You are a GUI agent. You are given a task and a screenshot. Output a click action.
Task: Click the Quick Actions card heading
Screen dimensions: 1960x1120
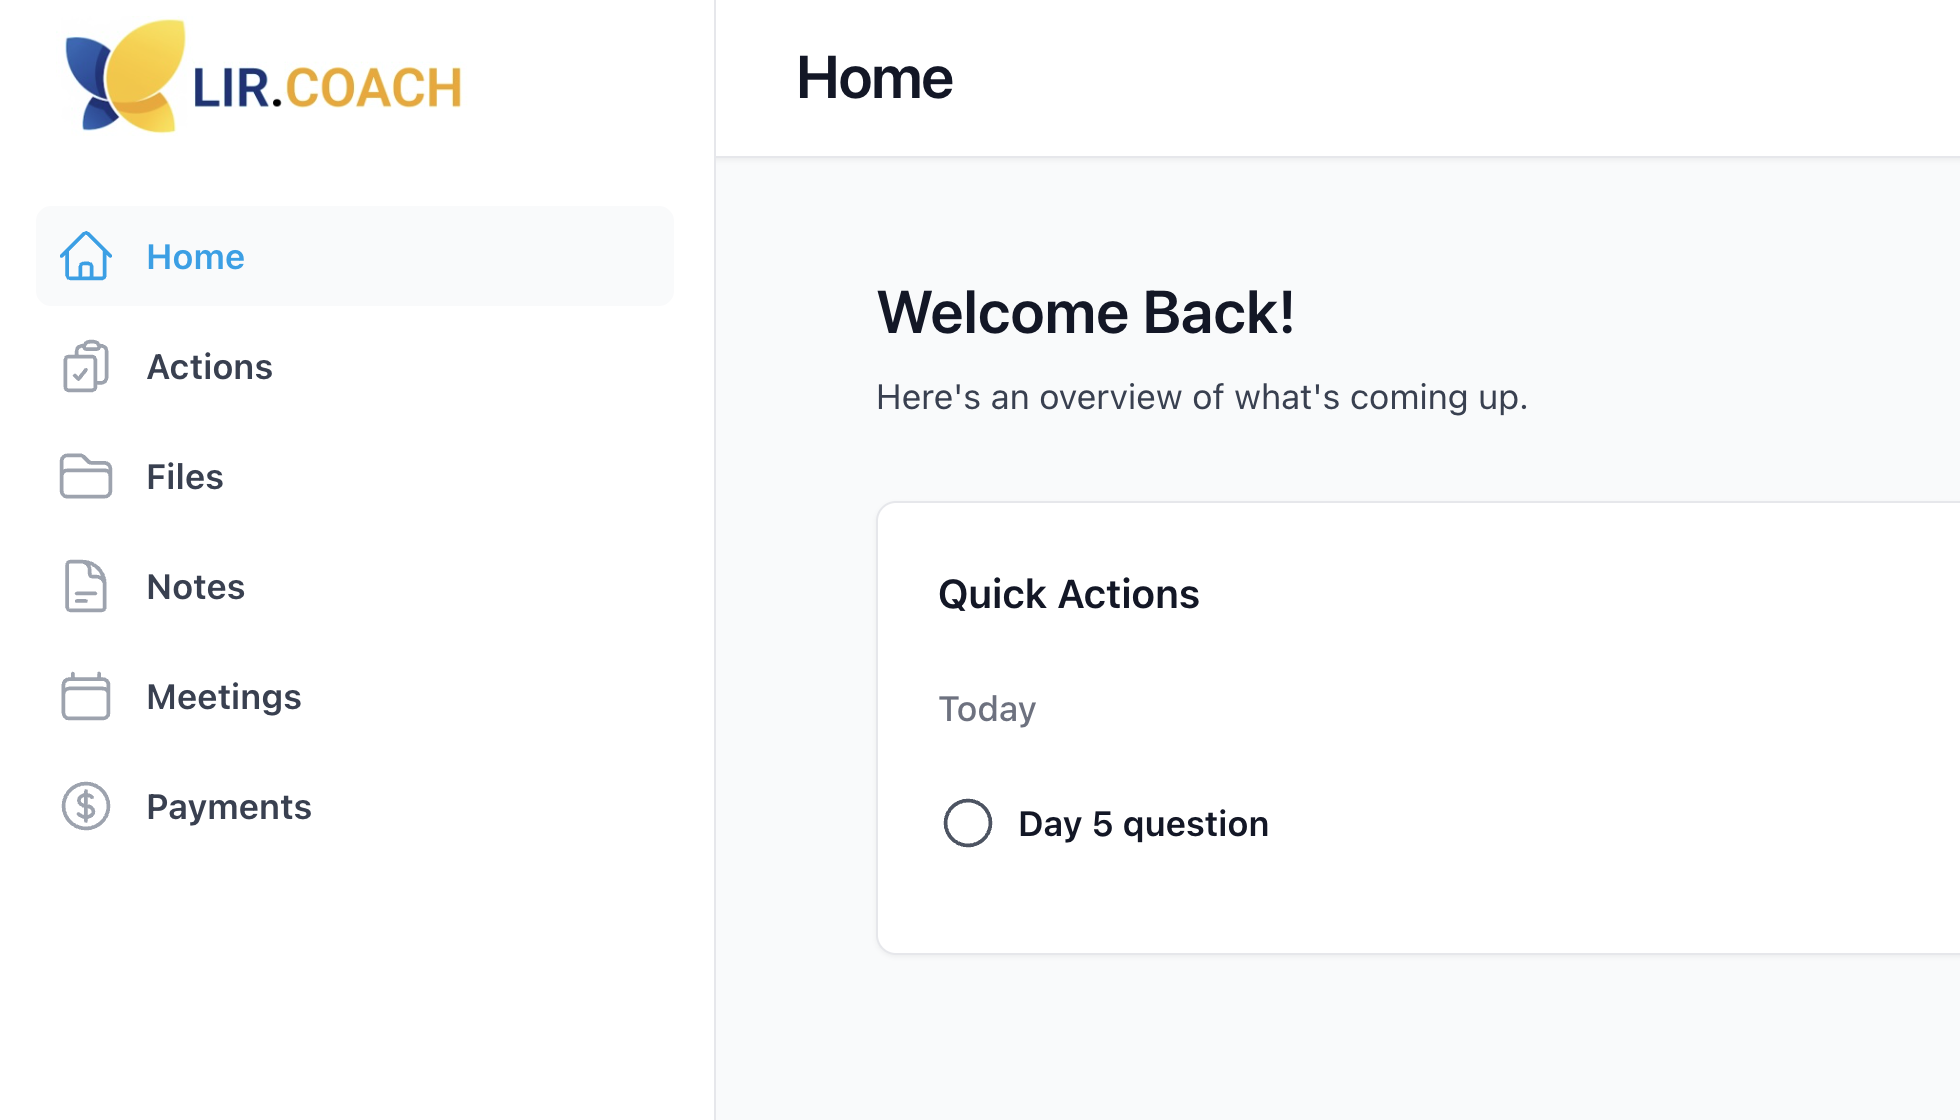[x=1068, y=595]
